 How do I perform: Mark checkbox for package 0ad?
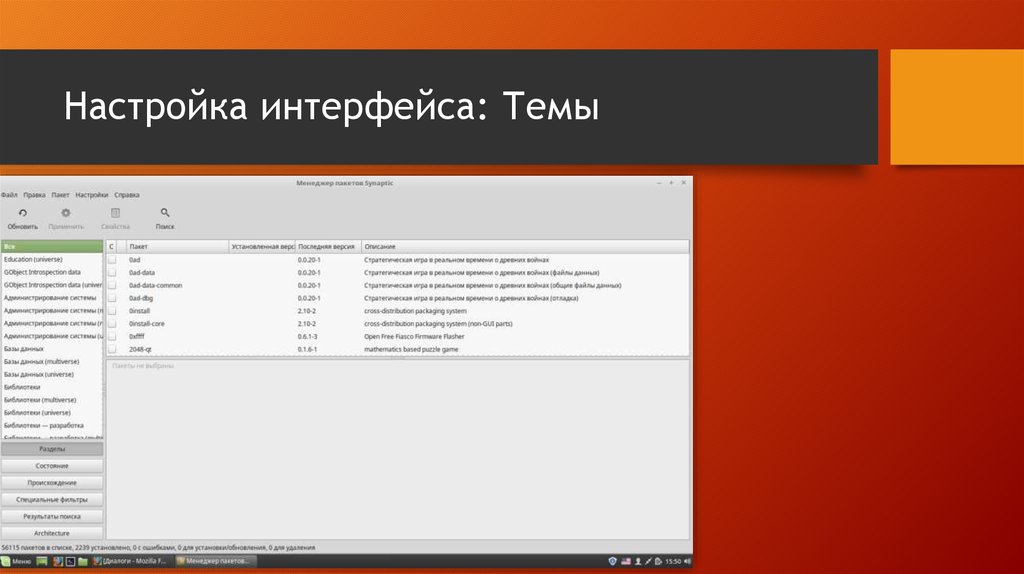click(112, 260)
